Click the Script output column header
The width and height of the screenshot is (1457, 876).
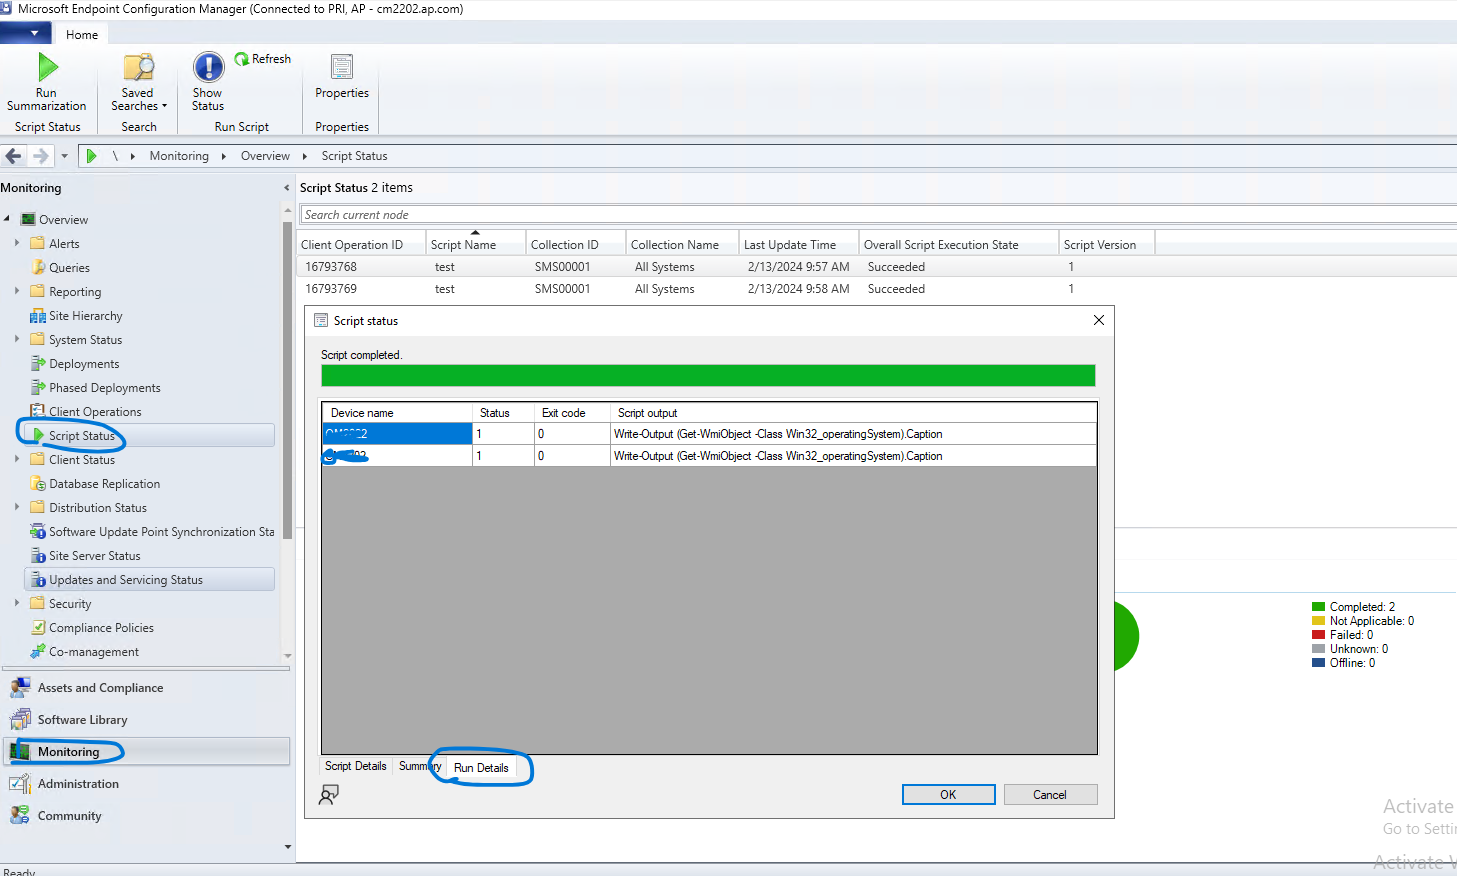point(853,413)
